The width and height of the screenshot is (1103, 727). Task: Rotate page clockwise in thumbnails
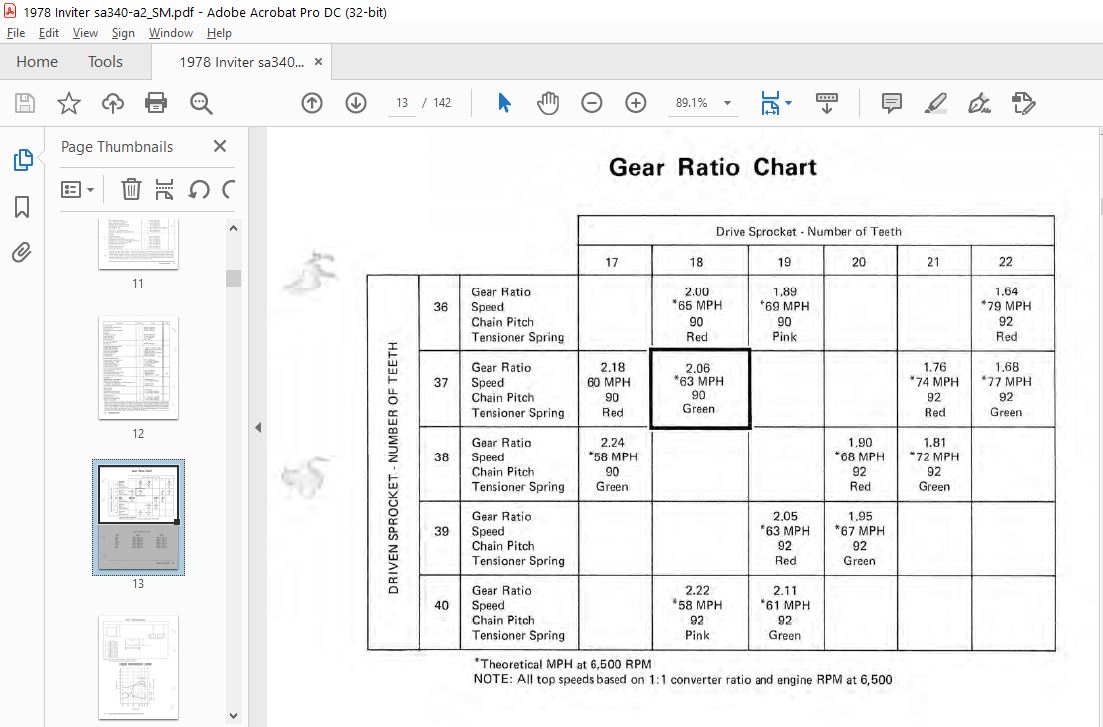[x=228, y=189]
